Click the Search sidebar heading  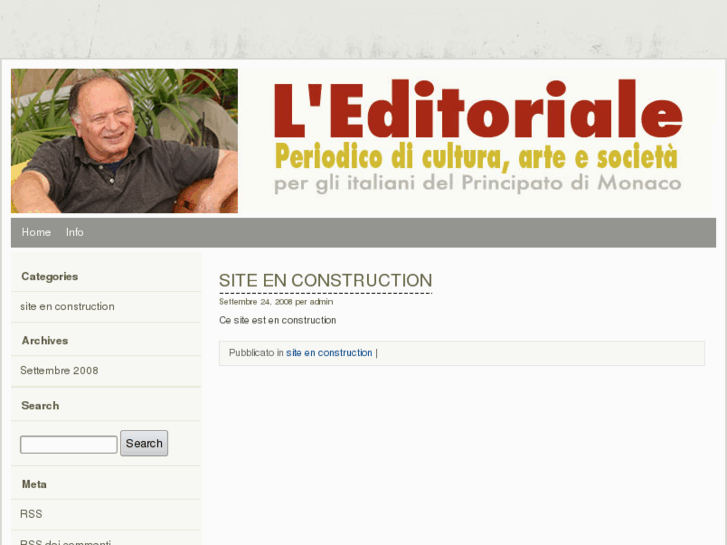tap(40, 405)
